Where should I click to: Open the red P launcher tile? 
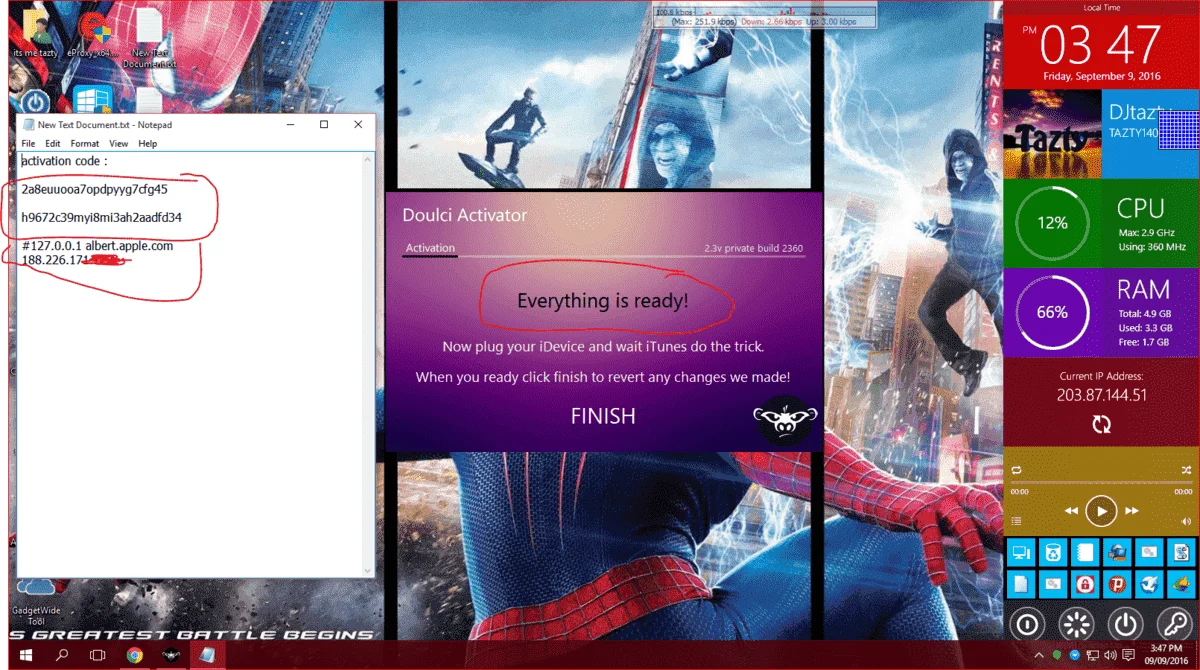1117,584
